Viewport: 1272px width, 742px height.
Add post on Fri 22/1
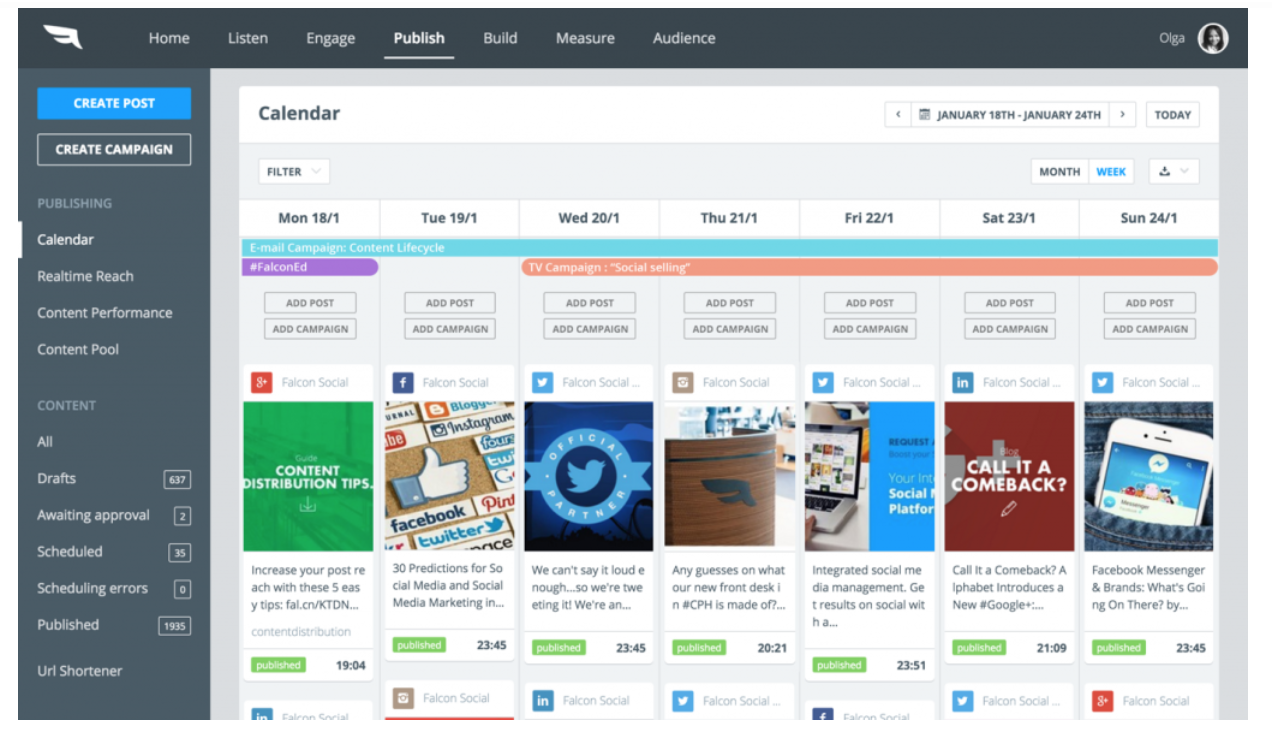870,303
